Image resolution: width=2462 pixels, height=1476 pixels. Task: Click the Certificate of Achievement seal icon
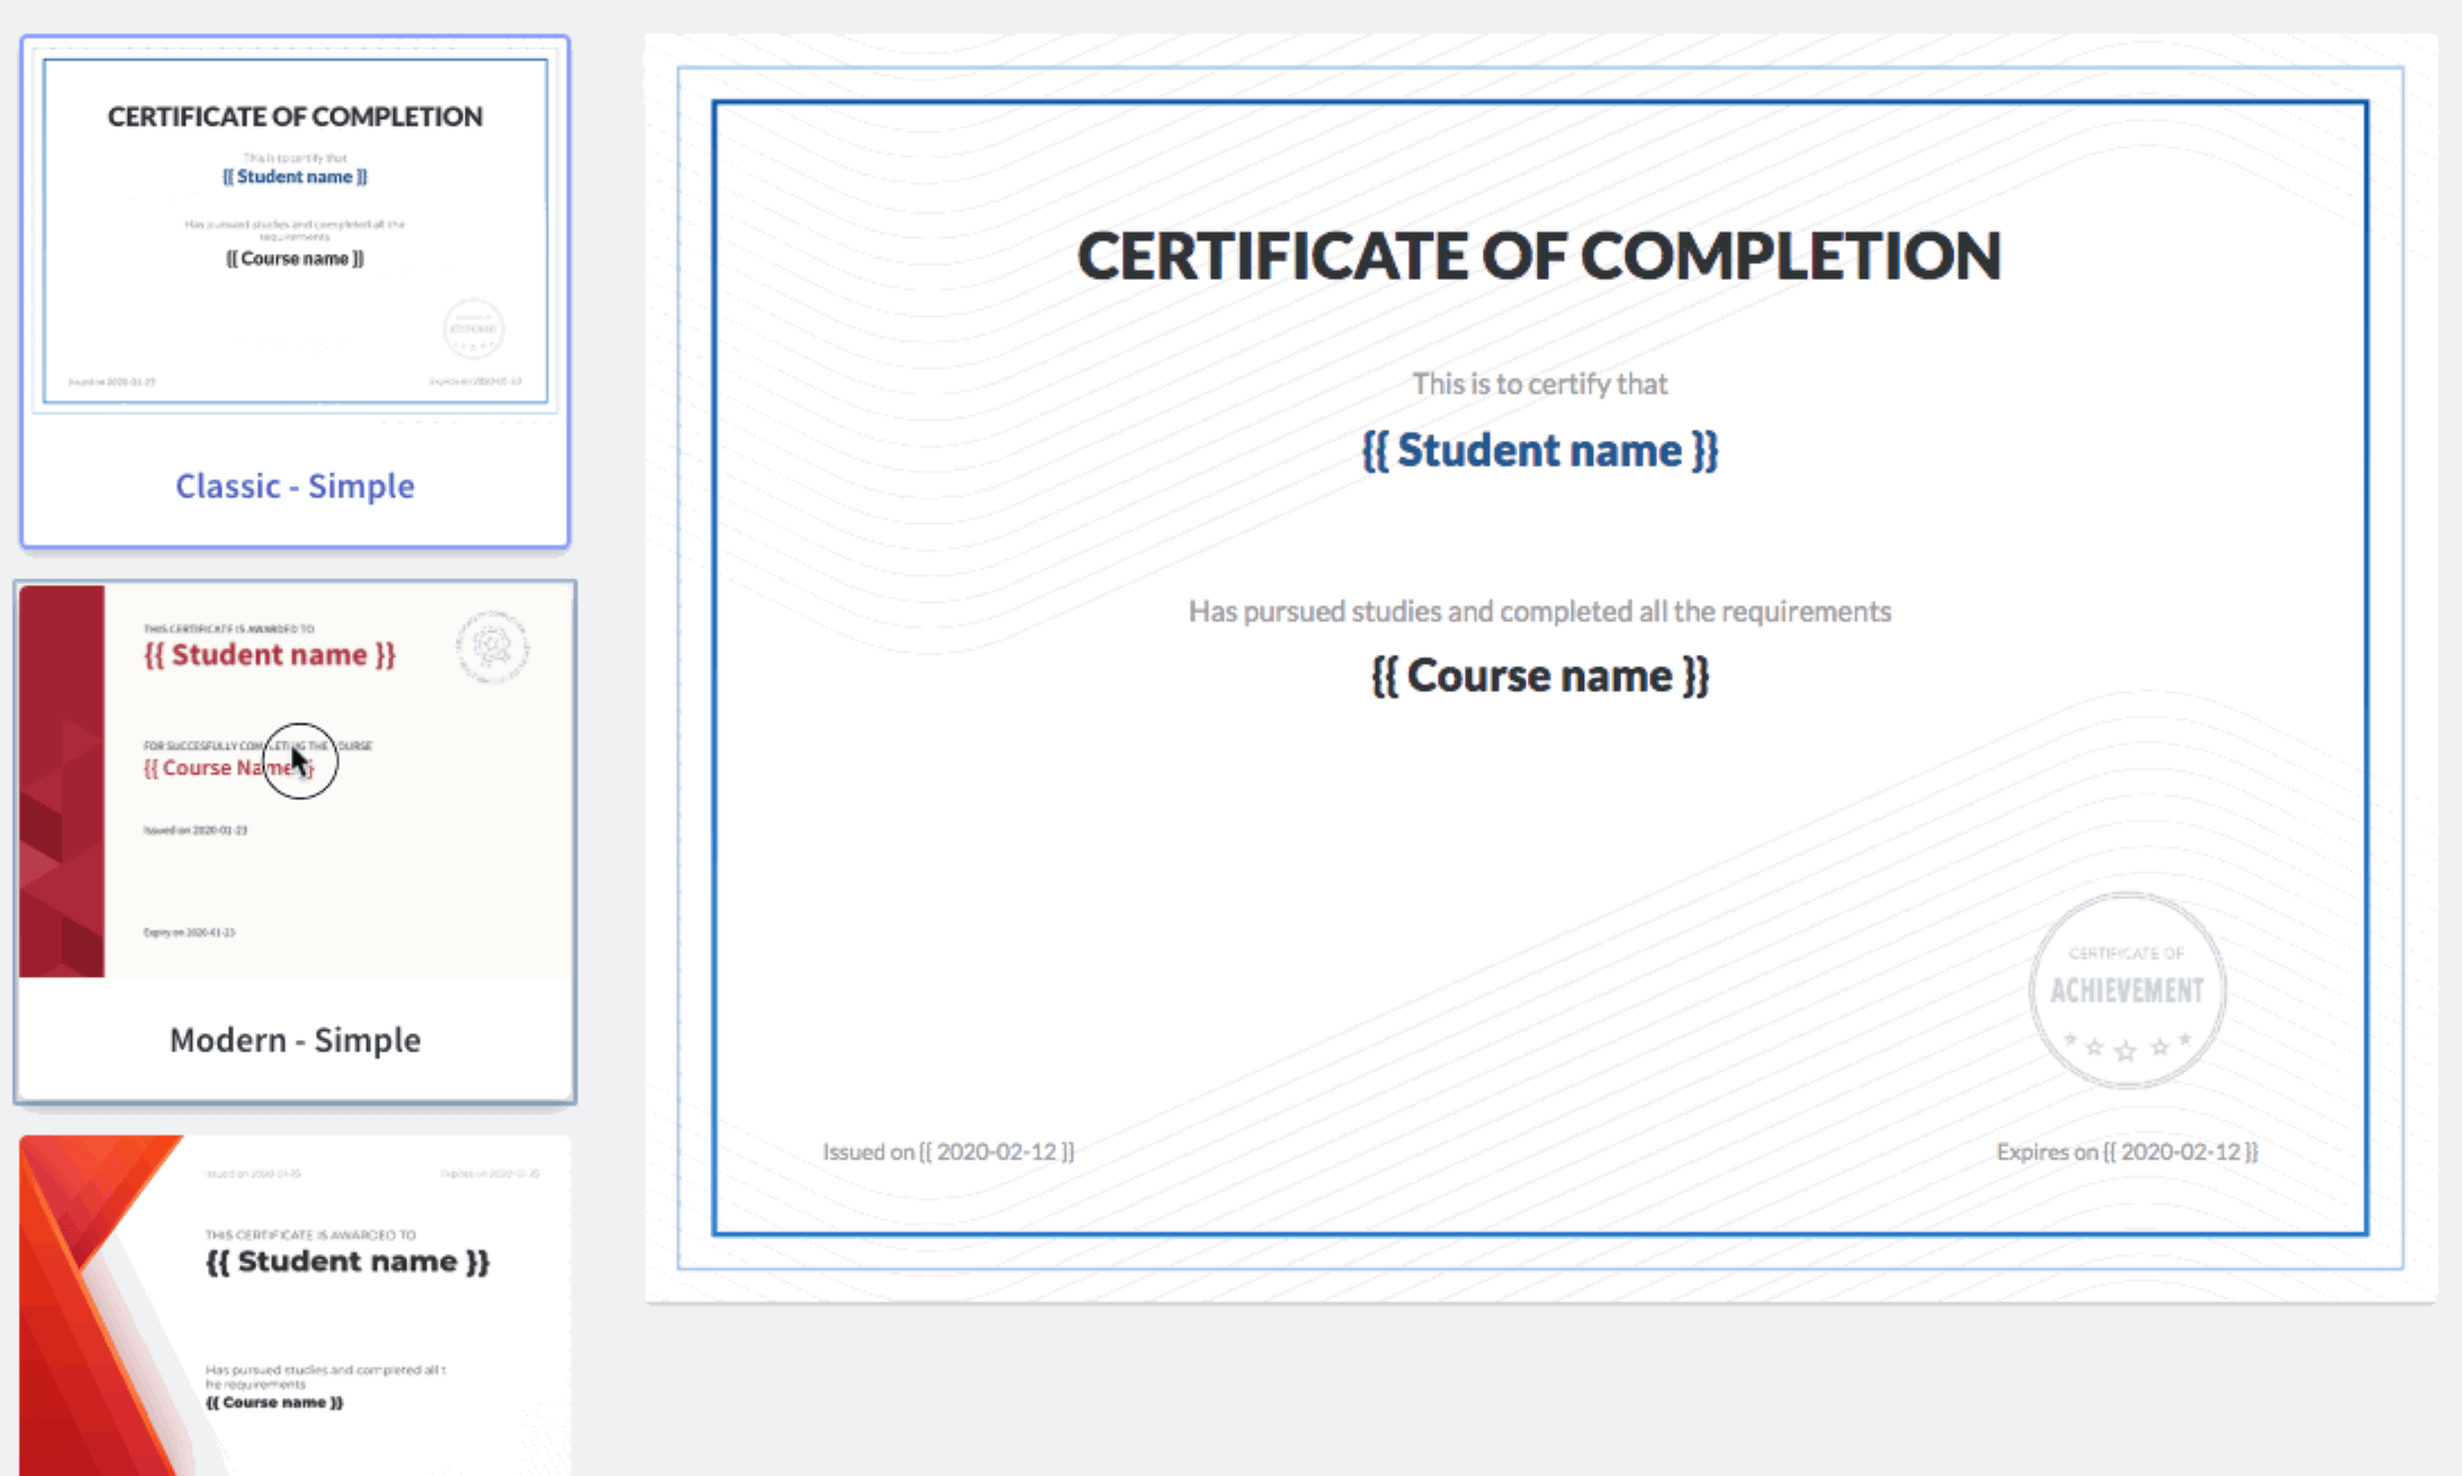pos(2126,989)
